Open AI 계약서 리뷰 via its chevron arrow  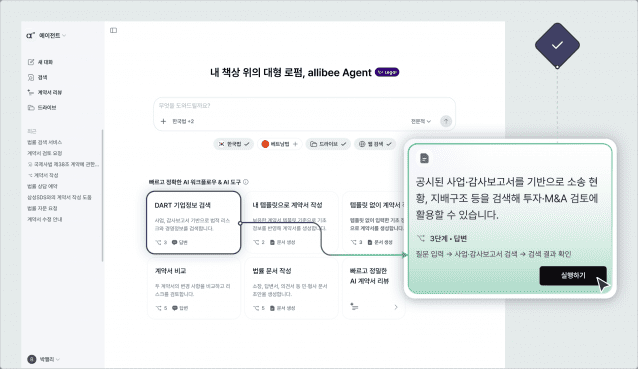pos(396,307)
